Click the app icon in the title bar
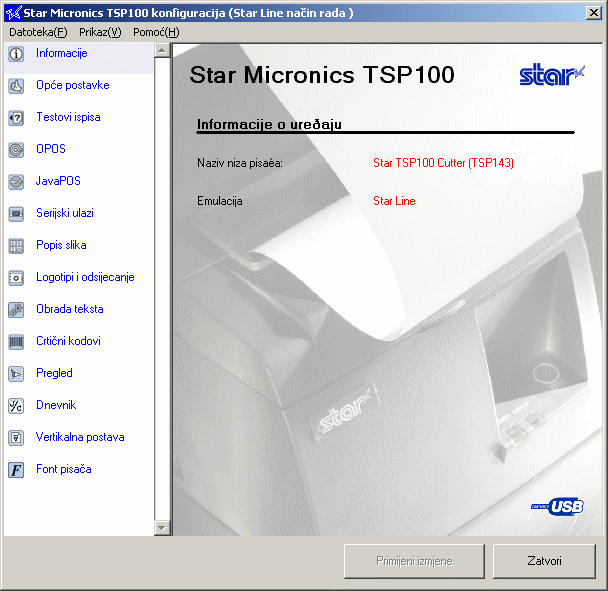Viewport: 608px width, 591px height. tap(13, 13)
